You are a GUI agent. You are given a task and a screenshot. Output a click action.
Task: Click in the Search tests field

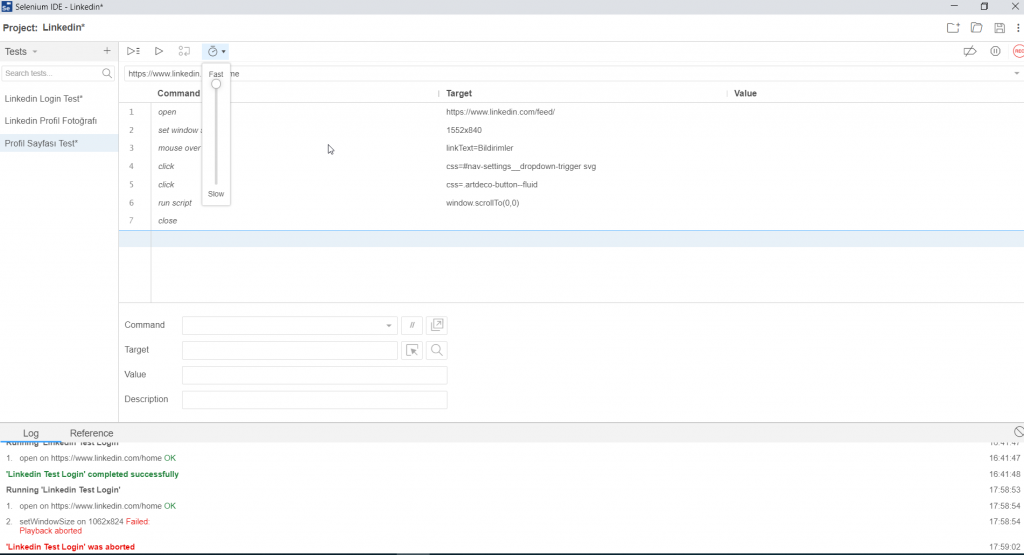point(51,73)
